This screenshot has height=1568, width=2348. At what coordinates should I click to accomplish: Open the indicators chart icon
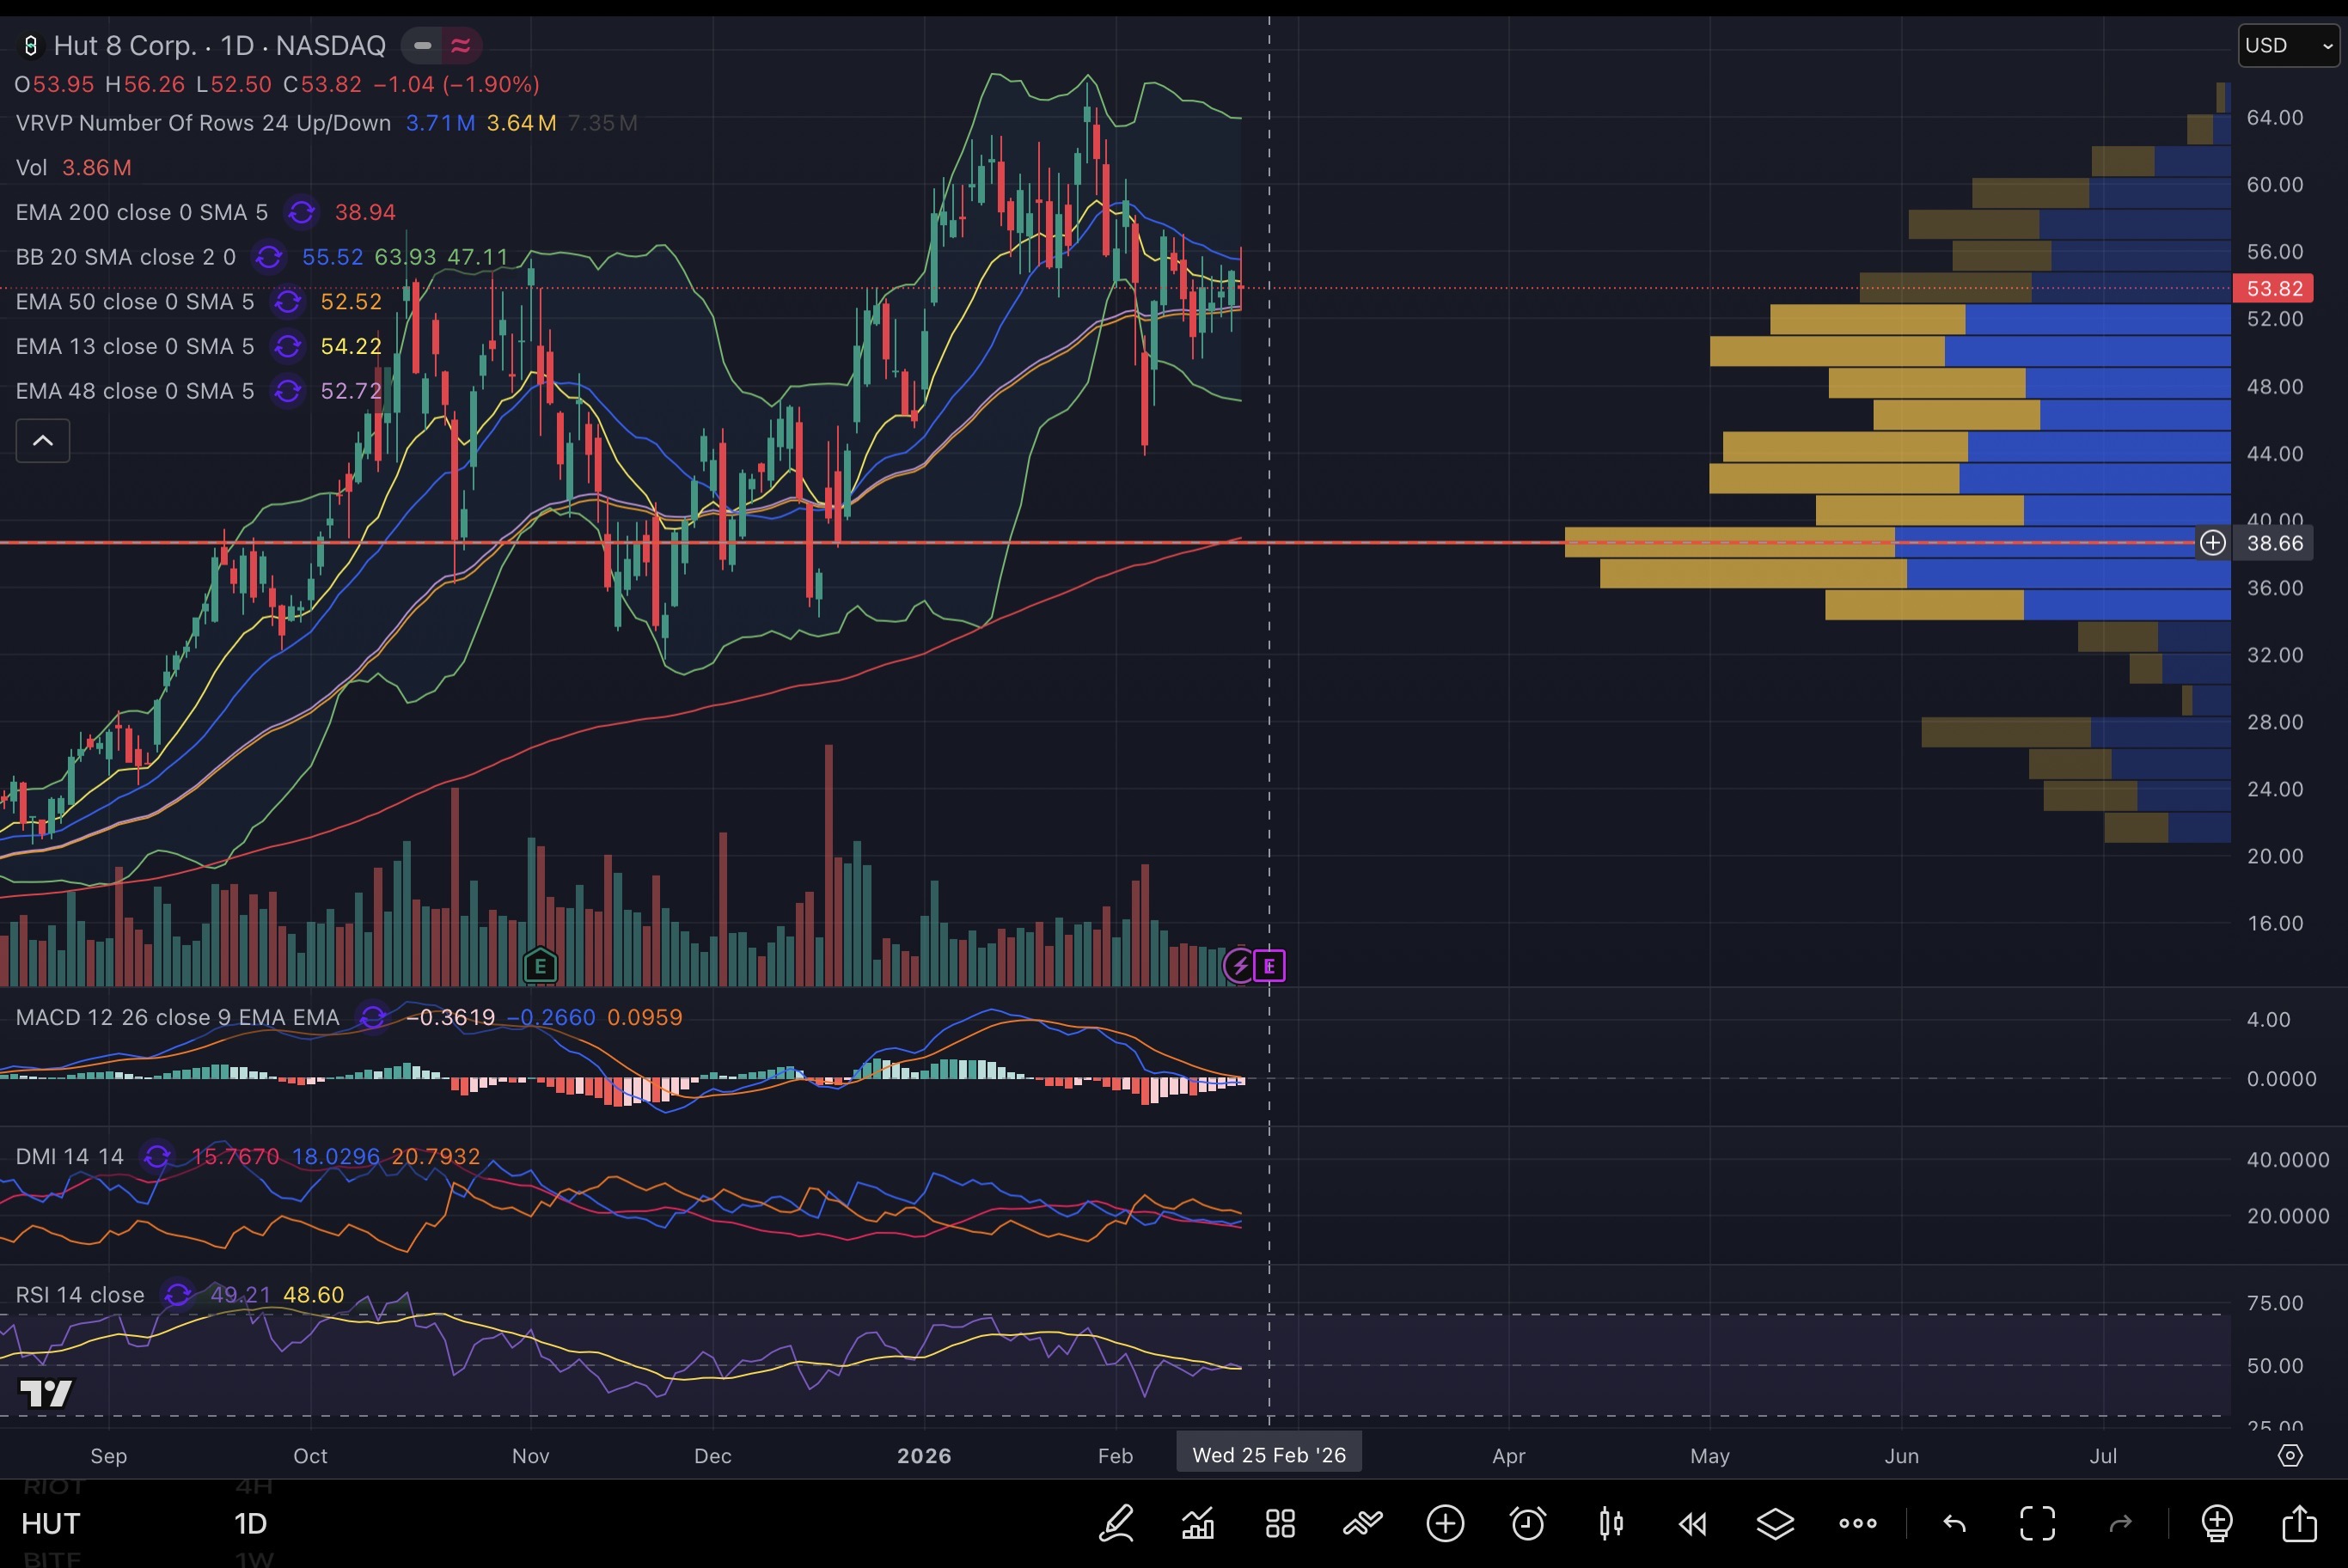click(1198, 1524)
